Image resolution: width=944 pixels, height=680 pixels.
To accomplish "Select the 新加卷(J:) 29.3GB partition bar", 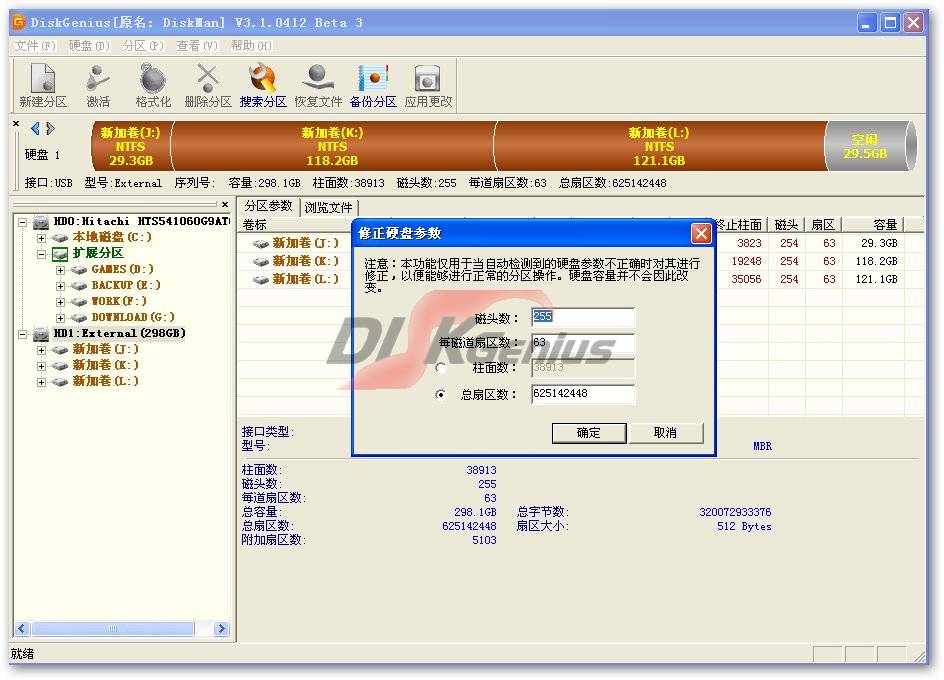I will pyautogui.click(x=131, y=146).
